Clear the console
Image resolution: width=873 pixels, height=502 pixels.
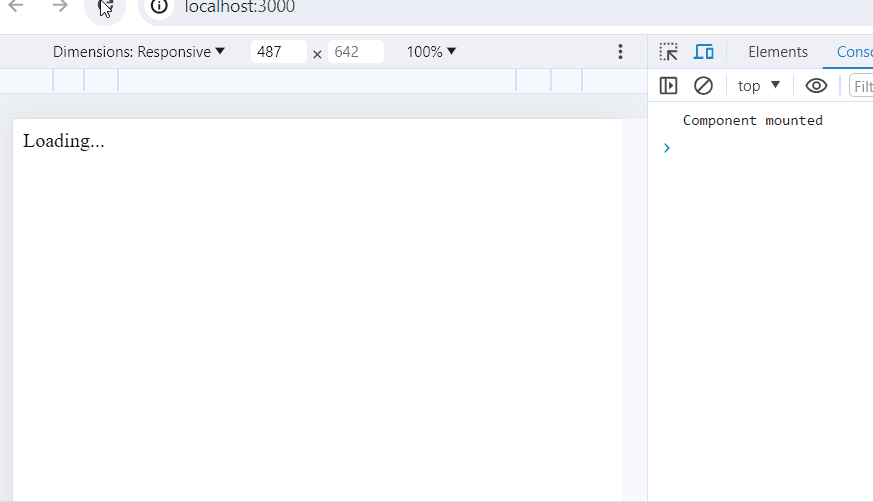(x=703, y=86)
